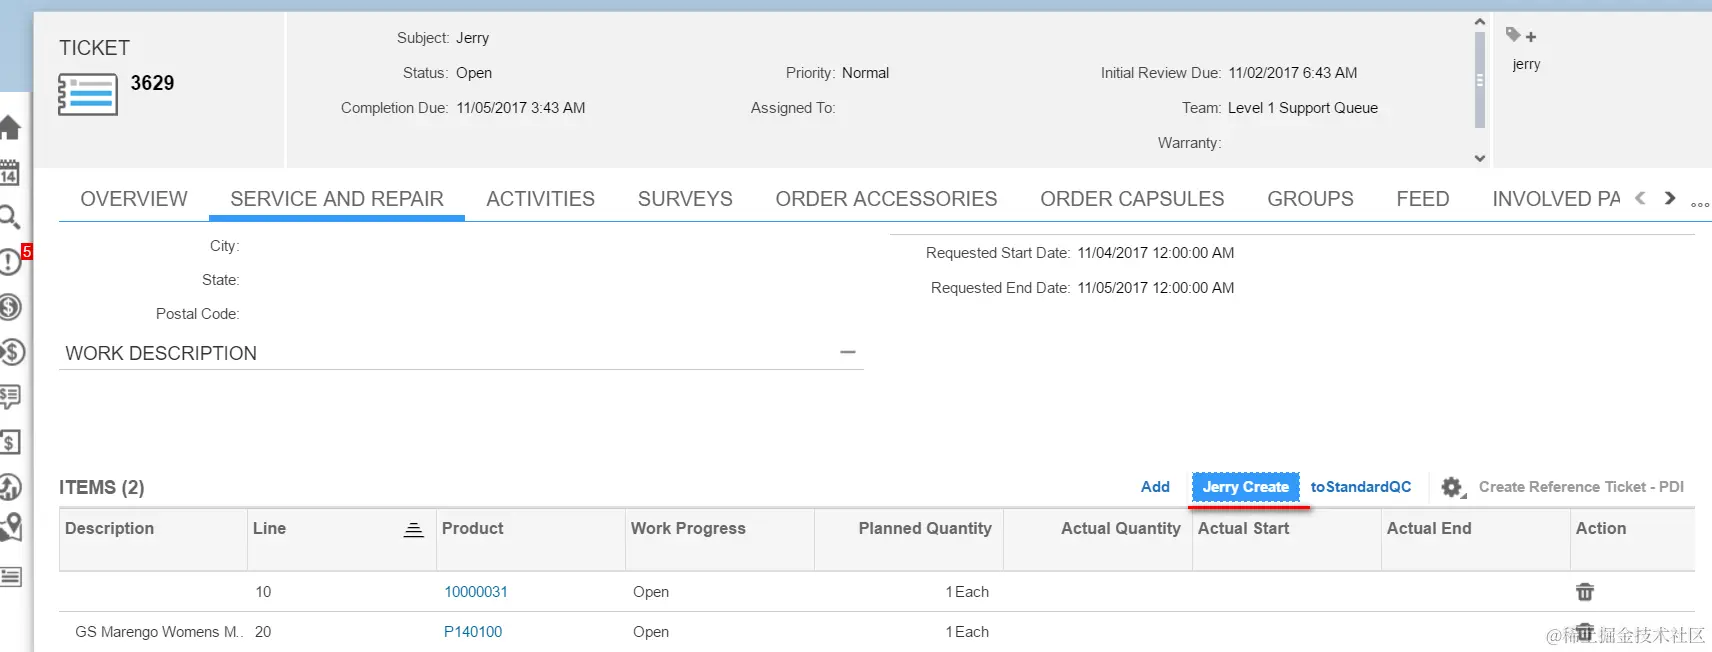Delete item line 10 with trash icon
The height and width of the screenshot is (652, 1712).
[x=1585, y=592]
